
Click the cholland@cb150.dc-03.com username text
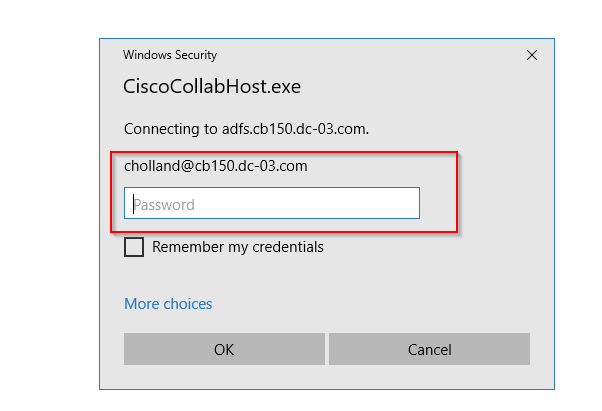point(215,166)
